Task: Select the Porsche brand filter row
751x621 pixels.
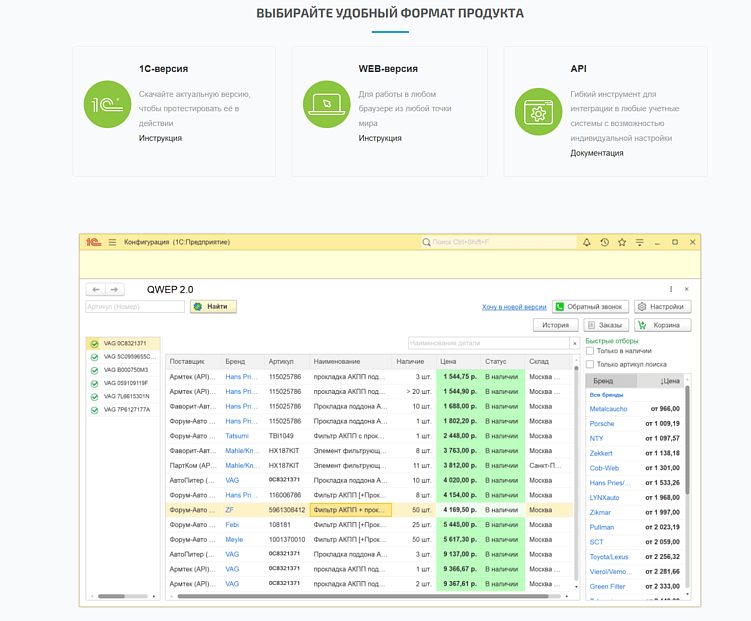Action: [x=602, y=423]
